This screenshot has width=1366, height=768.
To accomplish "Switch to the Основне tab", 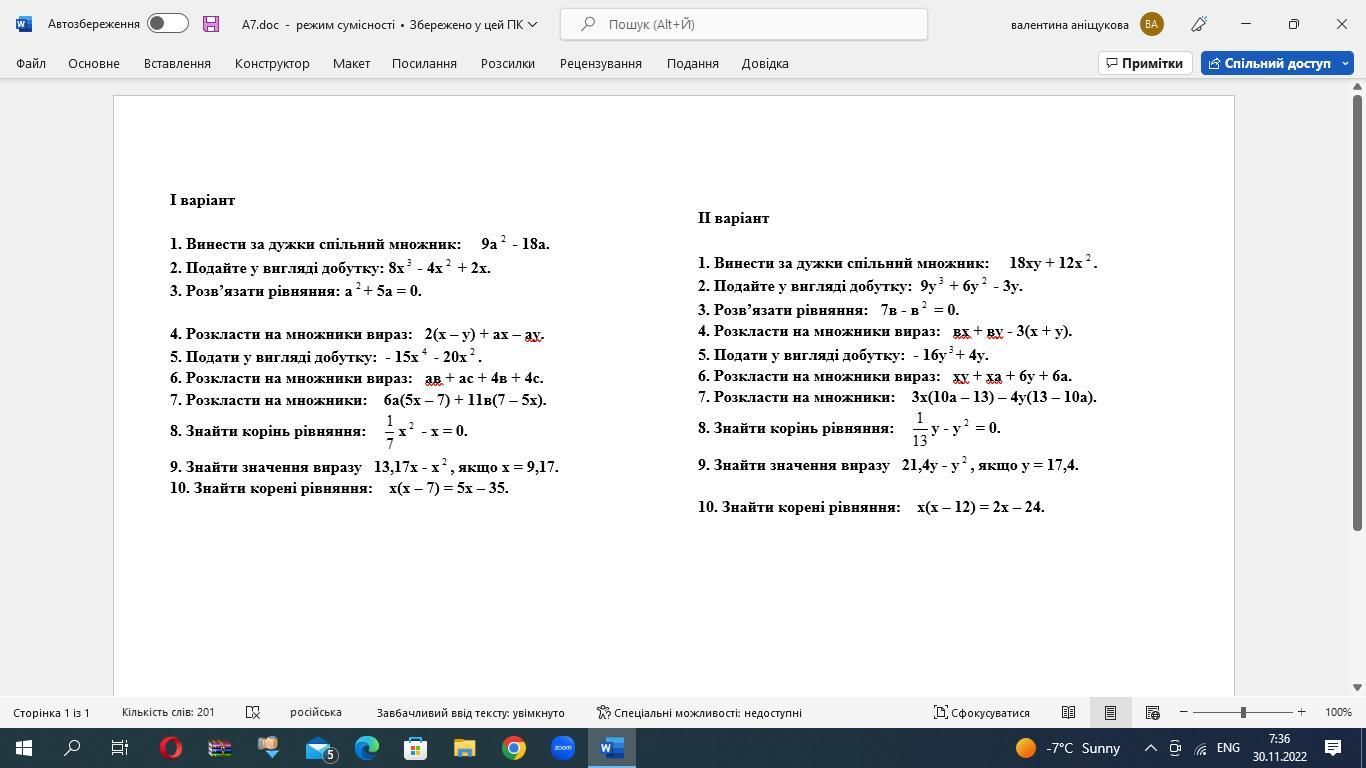I will (x=94, y=63).
